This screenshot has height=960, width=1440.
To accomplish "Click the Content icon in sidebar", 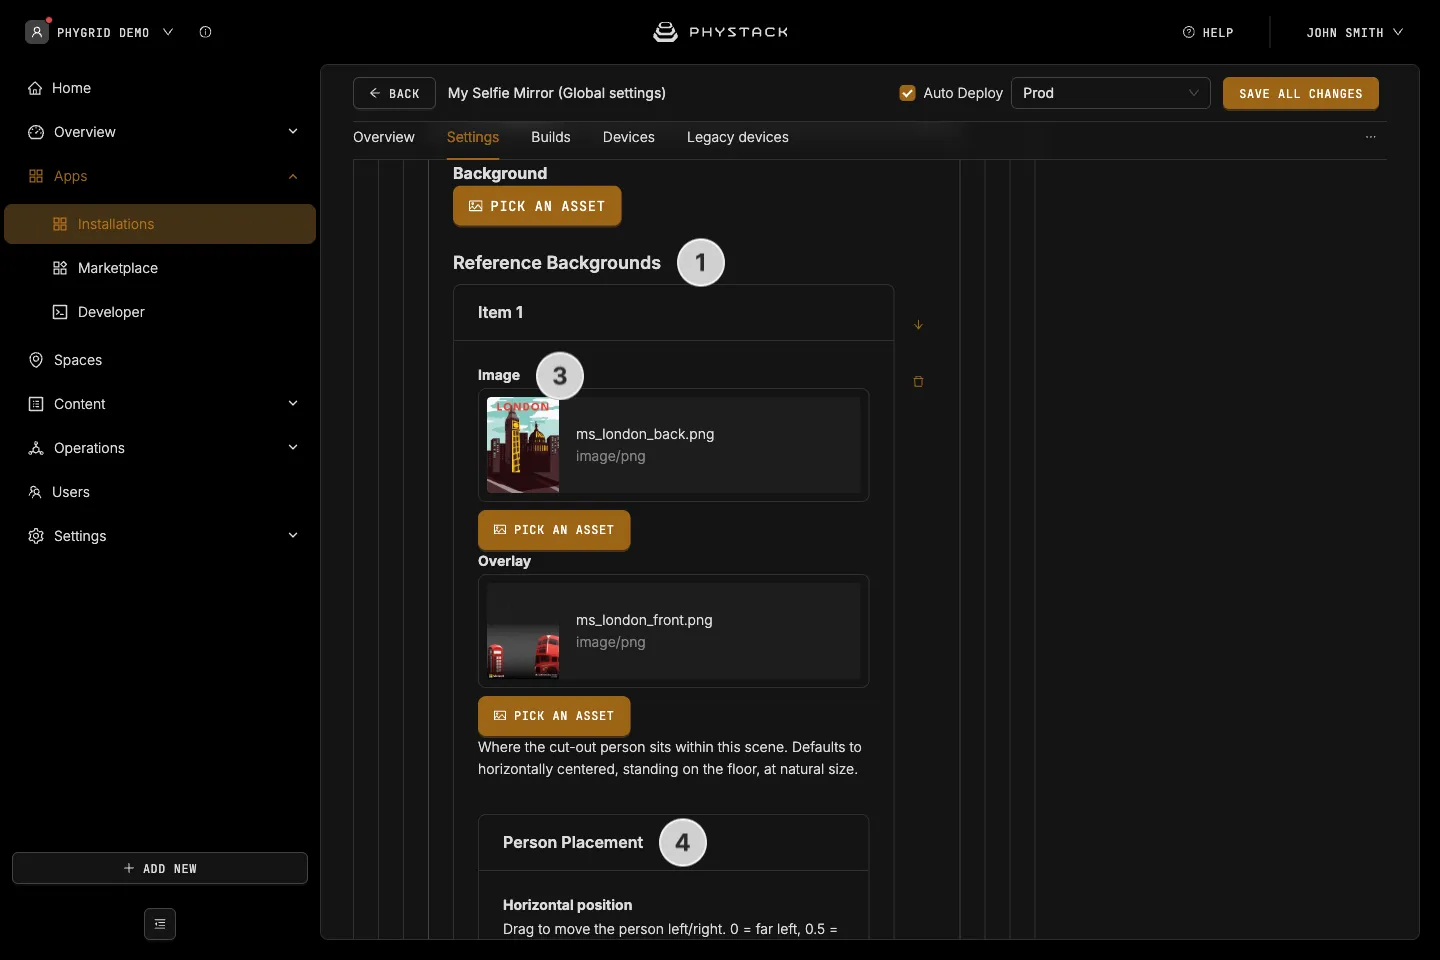I will (36, 404).
